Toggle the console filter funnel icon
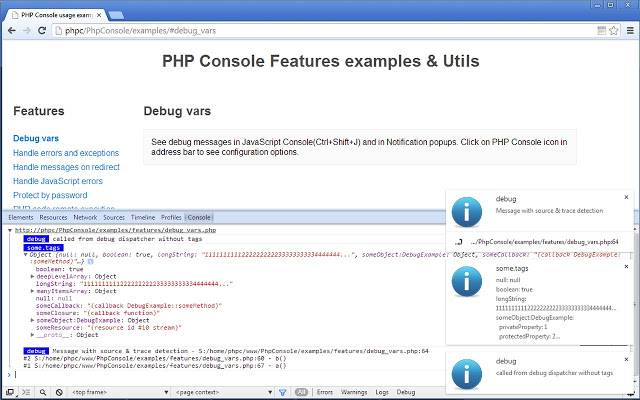This screenshot has width=640, height=400. [x=282, y=392]
